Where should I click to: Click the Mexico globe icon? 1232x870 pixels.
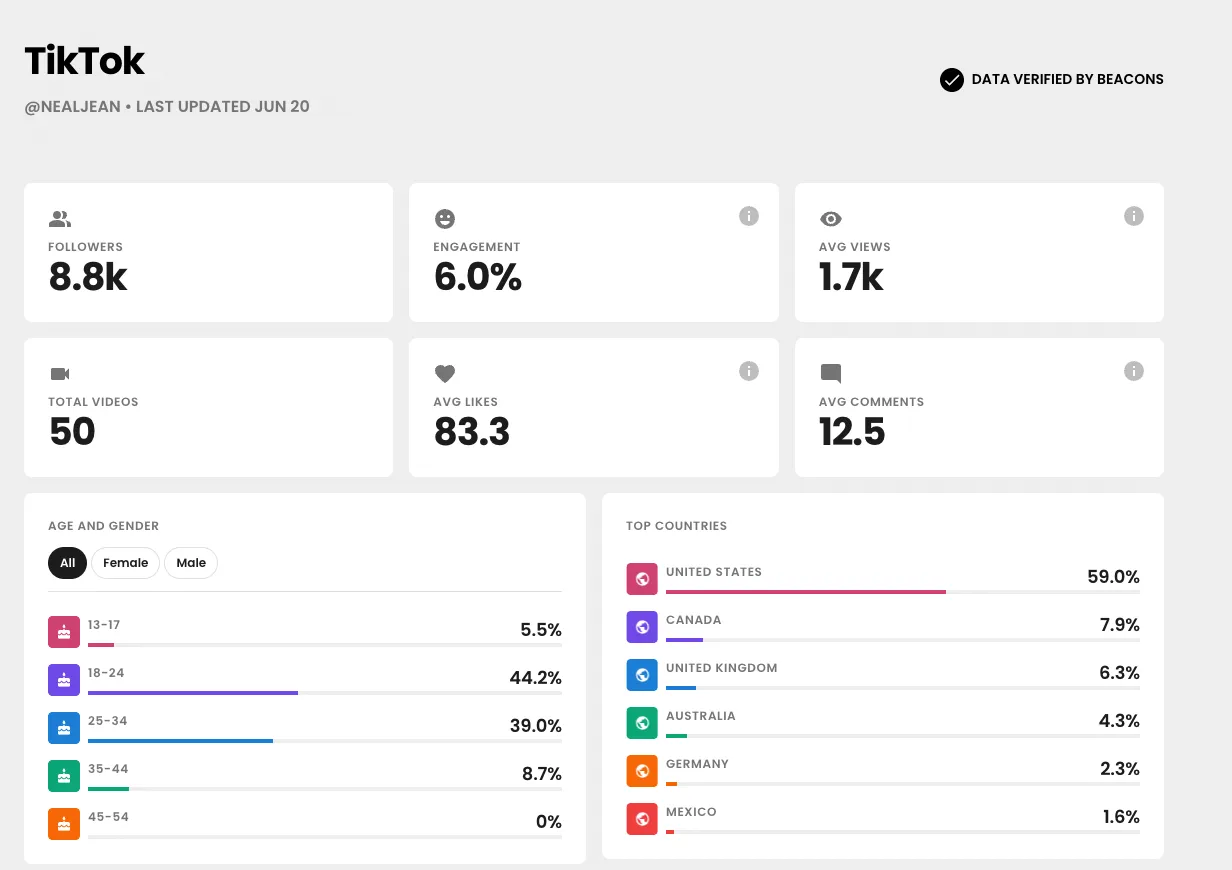(x=642, y=819)
